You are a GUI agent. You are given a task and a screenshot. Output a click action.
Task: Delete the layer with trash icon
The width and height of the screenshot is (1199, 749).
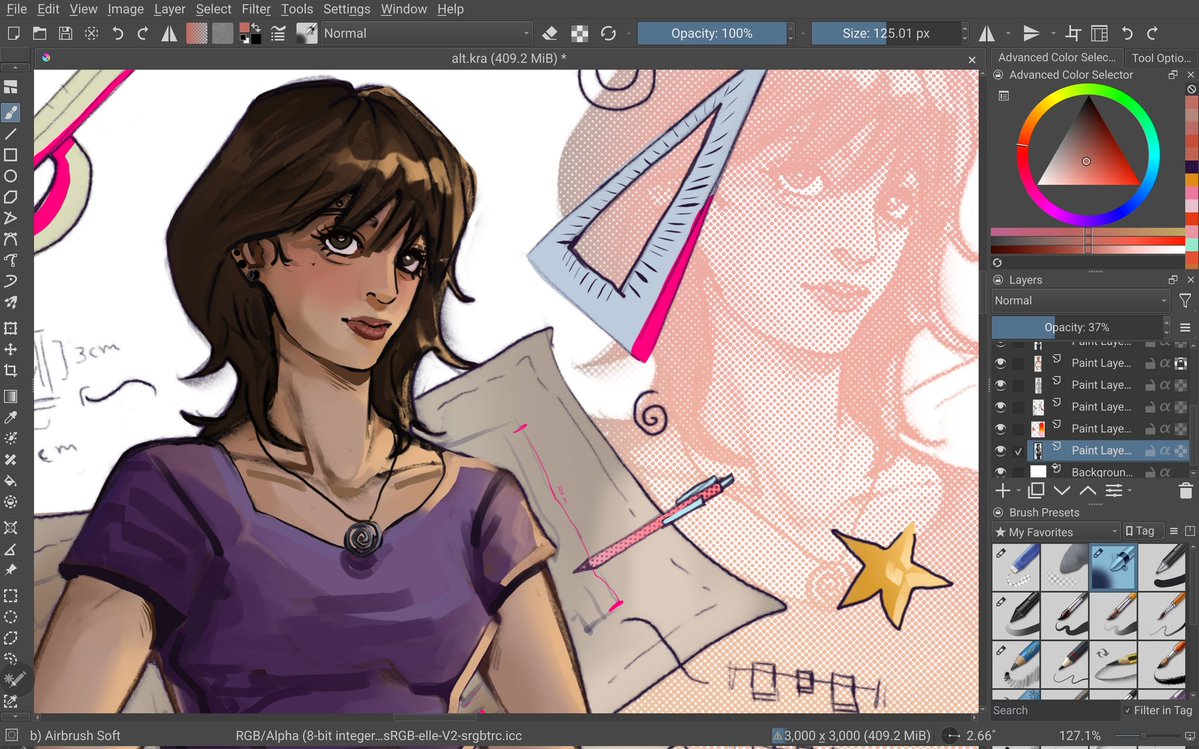1185,491
